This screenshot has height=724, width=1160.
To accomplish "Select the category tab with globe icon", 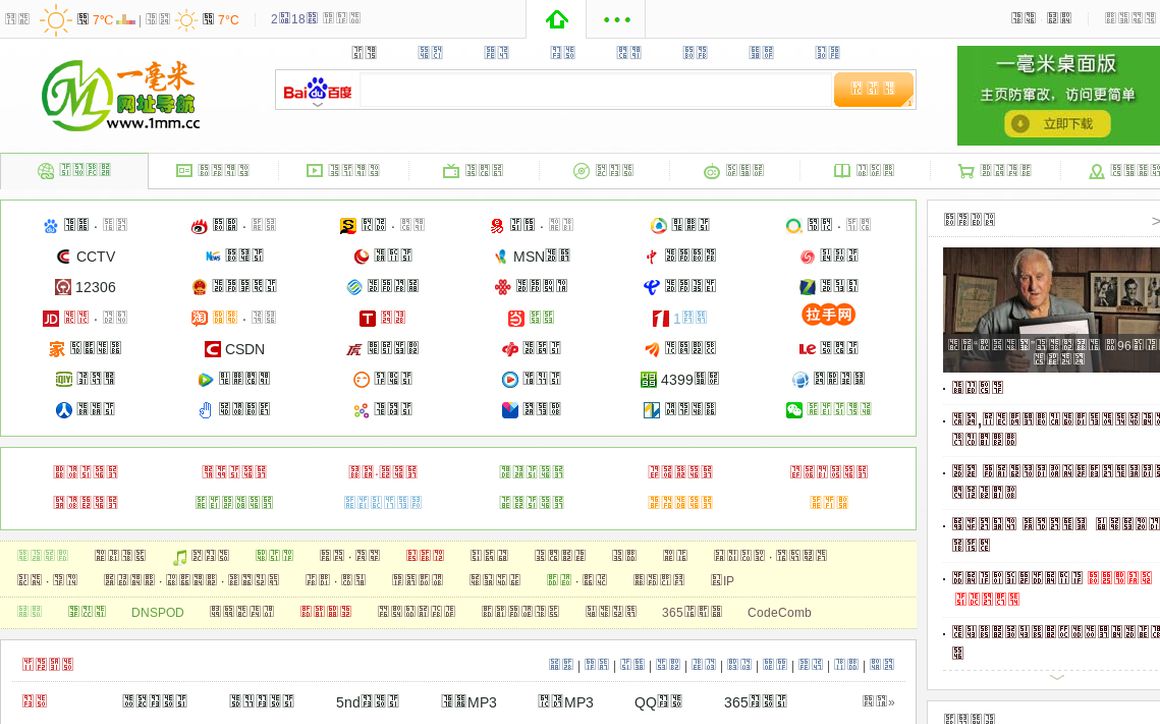I will click(x=74, y=171).
